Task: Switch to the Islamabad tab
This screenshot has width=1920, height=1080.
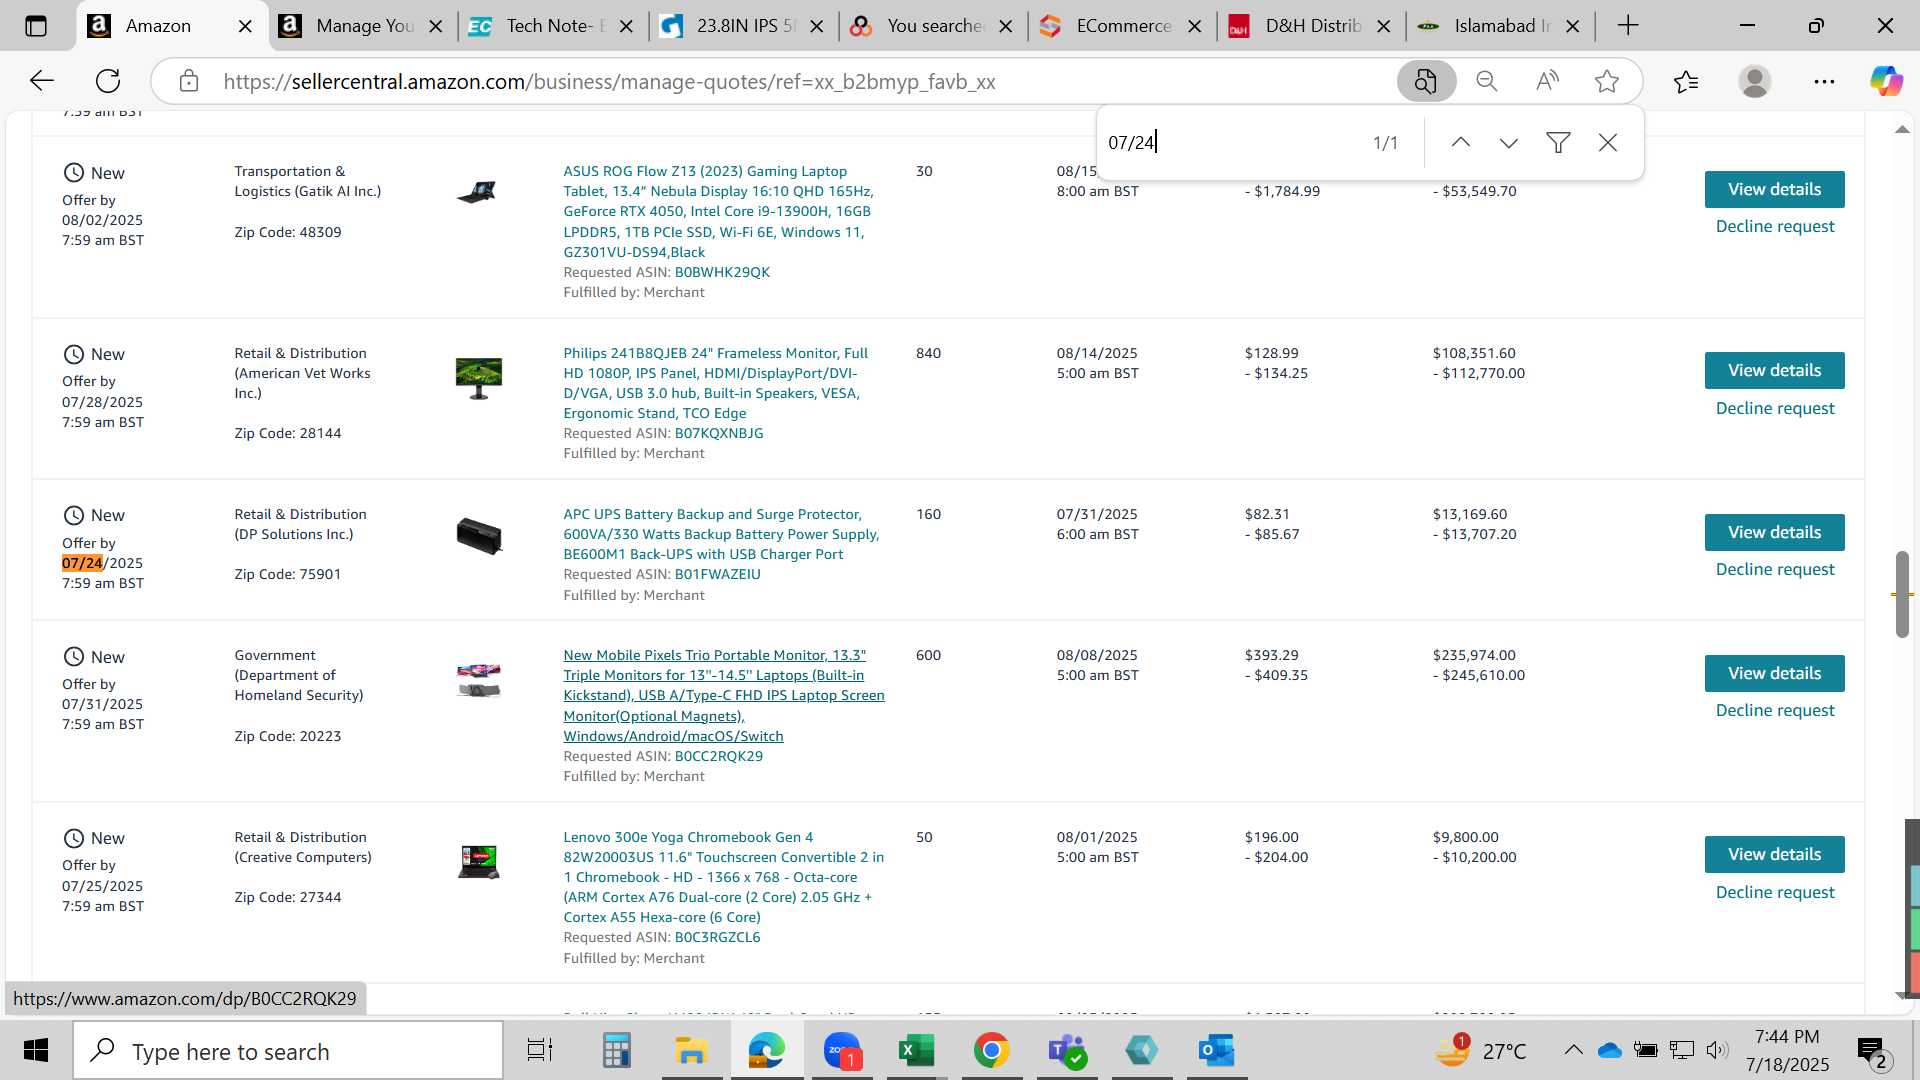Action: tap(1498, 26)
